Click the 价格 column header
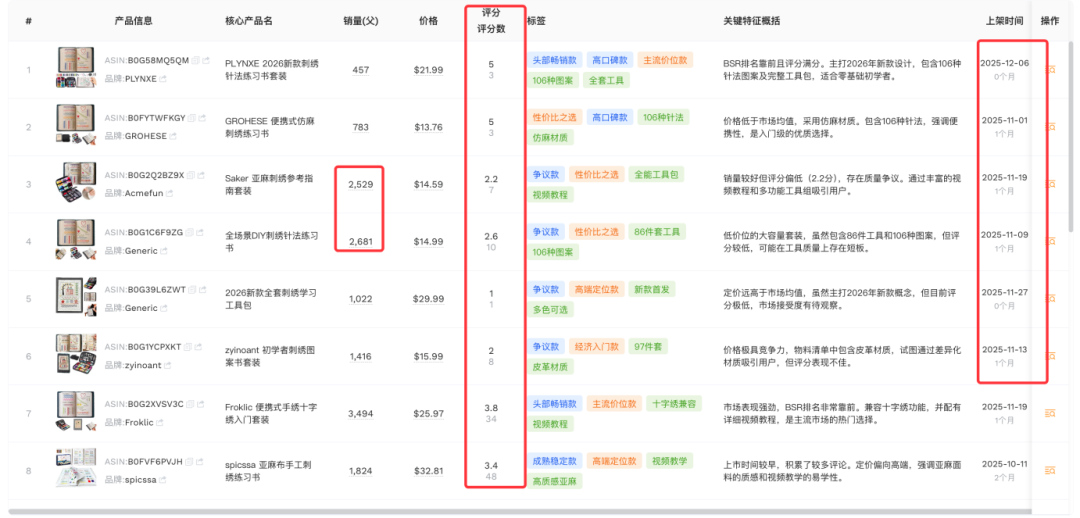Image resolution: width=1080 pixels, height=518 pixels. point(428,21)
